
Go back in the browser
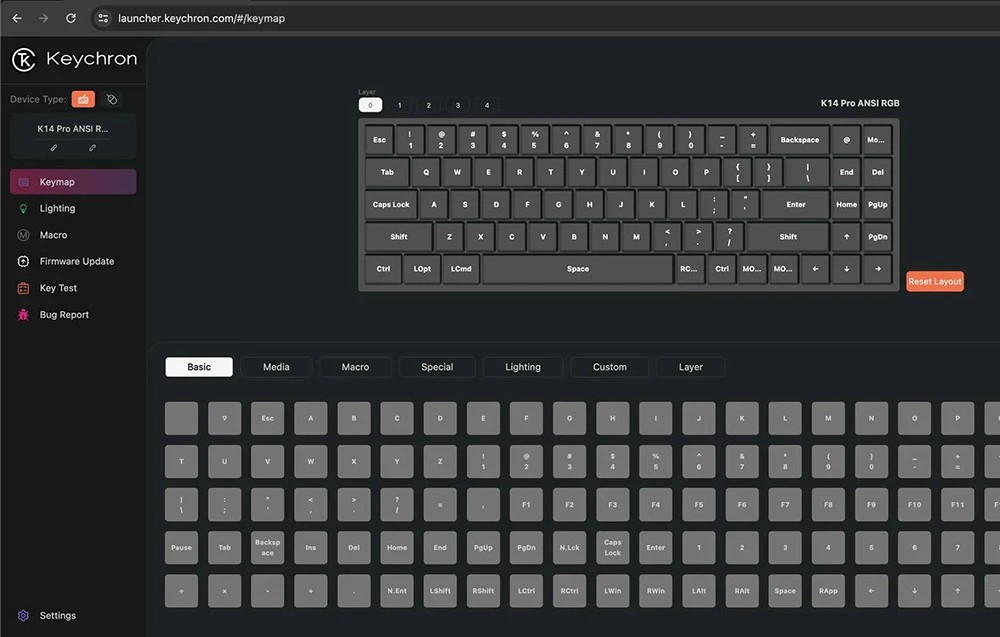point(17,18)
